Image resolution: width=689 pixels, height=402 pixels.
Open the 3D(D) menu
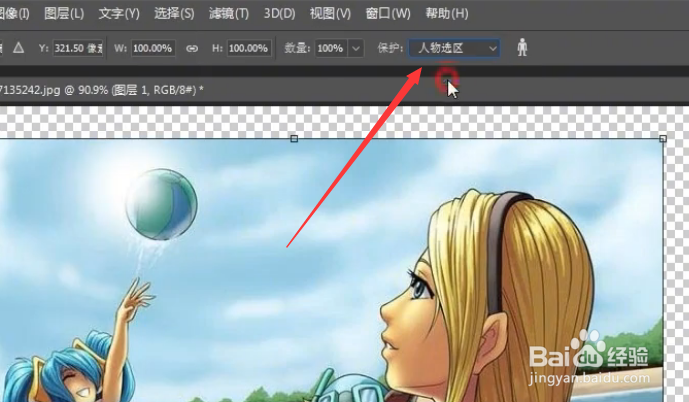pyautogui.click(x=279, y=14)
